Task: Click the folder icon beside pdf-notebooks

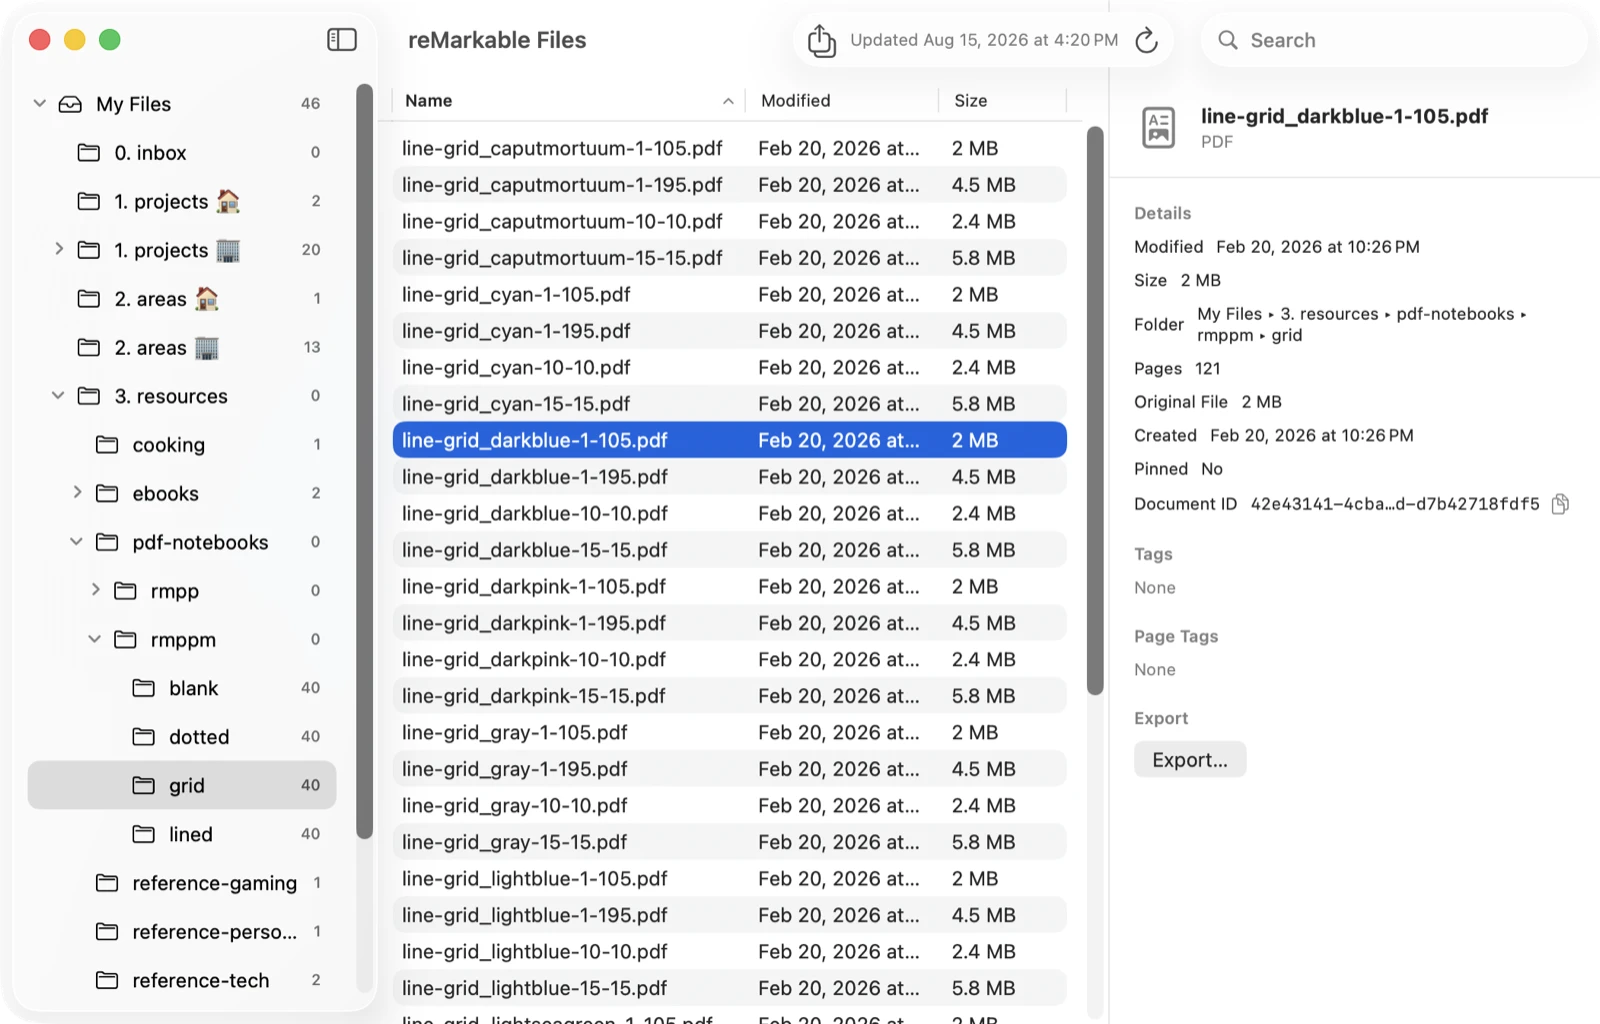Action: tap(107, 542)
